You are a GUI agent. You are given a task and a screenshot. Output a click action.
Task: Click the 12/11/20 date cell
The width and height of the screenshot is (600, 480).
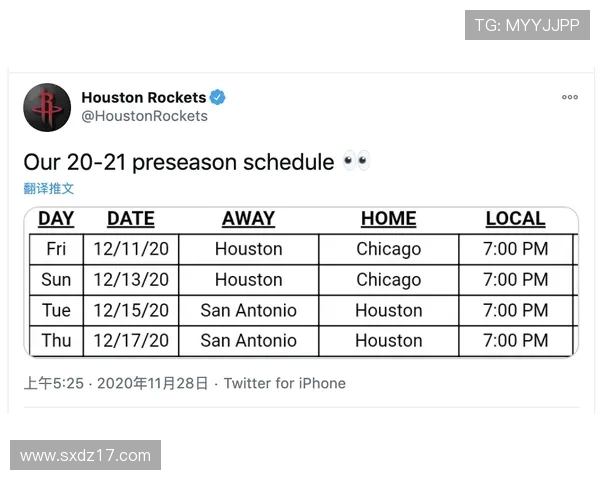(131, 249)
